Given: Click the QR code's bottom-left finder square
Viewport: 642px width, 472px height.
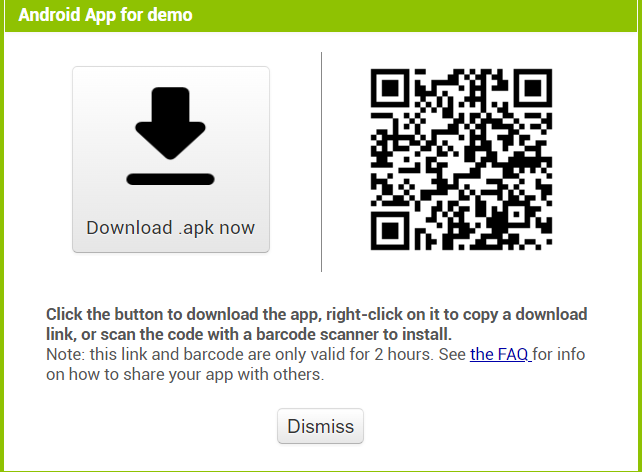Looking at the screenshot, I should 390,231.
